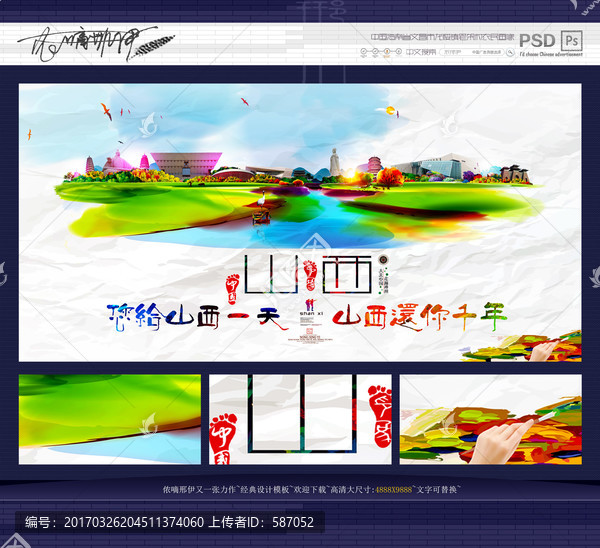The height and width of the screenshot is (548, 600).
Task: Click the hand painting in poster's bottom-right corner
Action: 522,346
